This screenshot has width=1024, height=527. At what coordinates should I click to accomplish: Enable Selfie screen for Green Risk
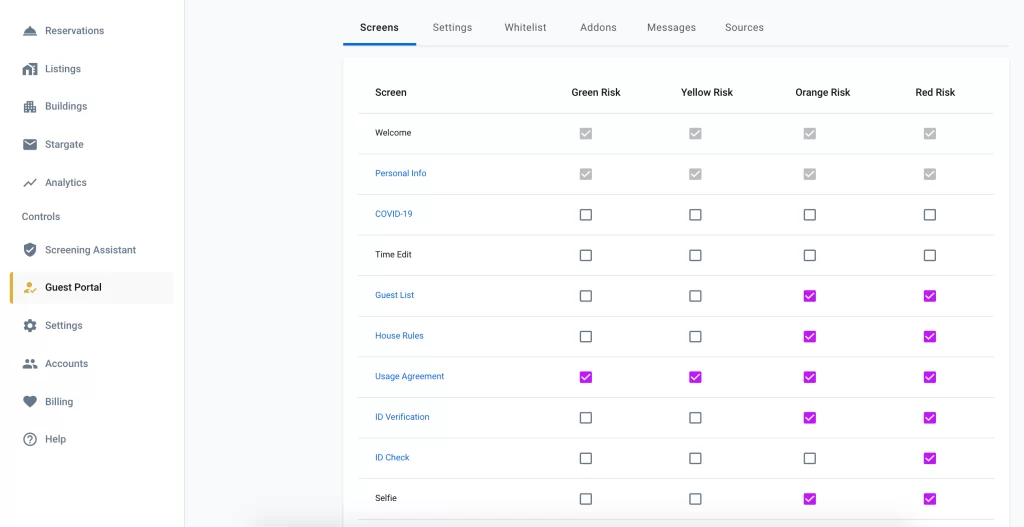(586, 499)
